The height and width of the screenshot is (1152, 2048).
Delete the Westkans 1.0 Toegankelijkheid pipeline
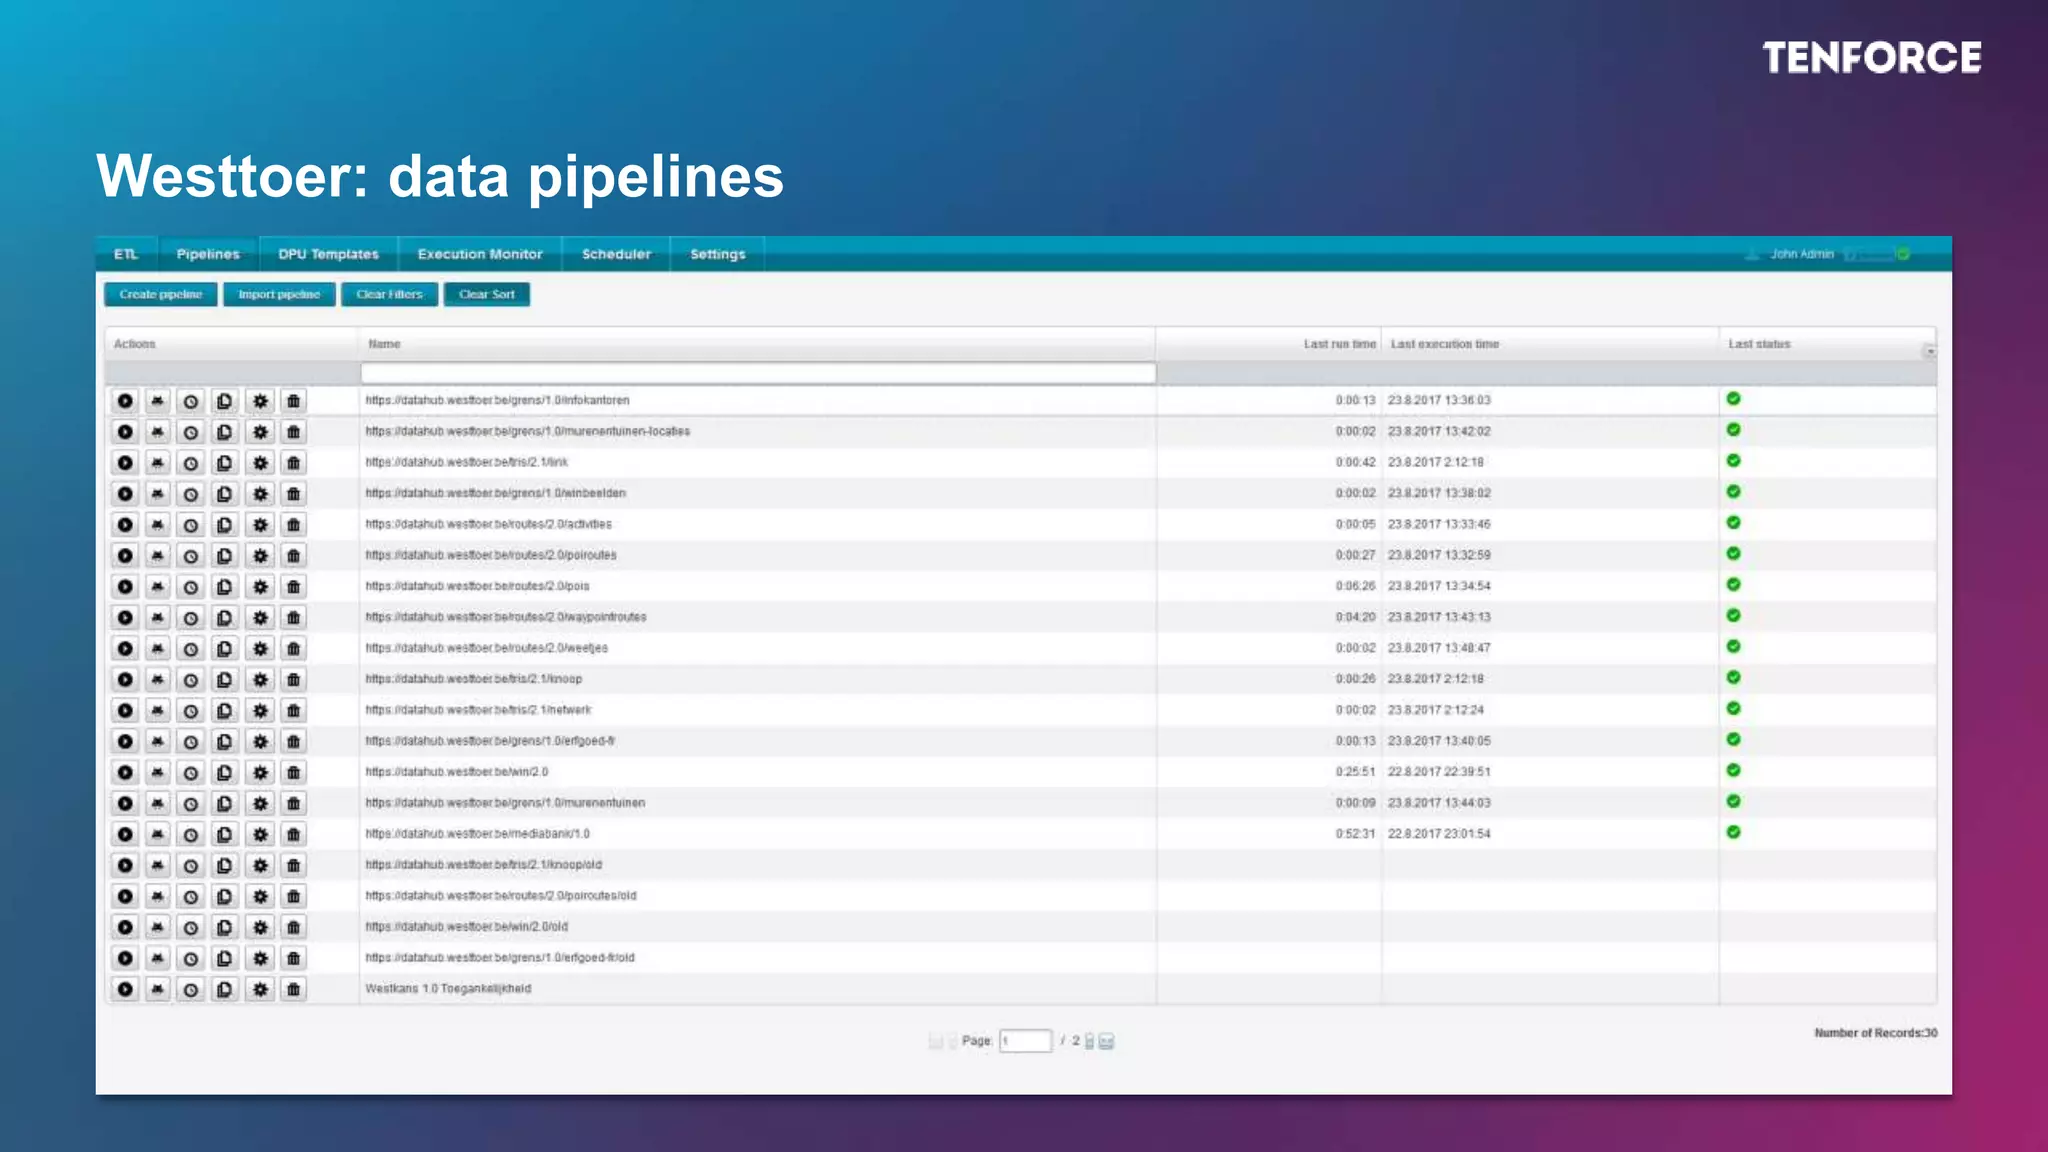coord(293,990)
